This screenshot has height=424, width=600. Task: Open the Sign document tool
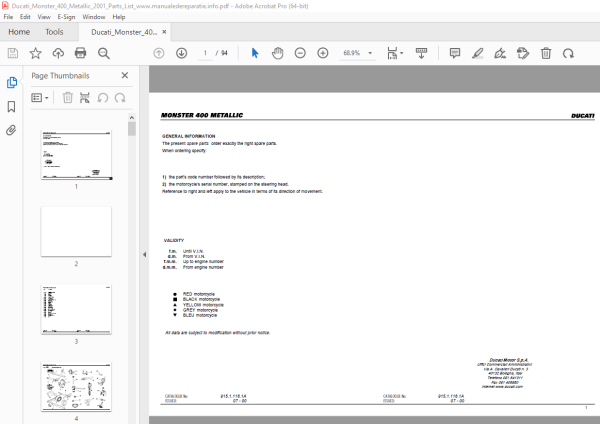click(x=500, y=53)
